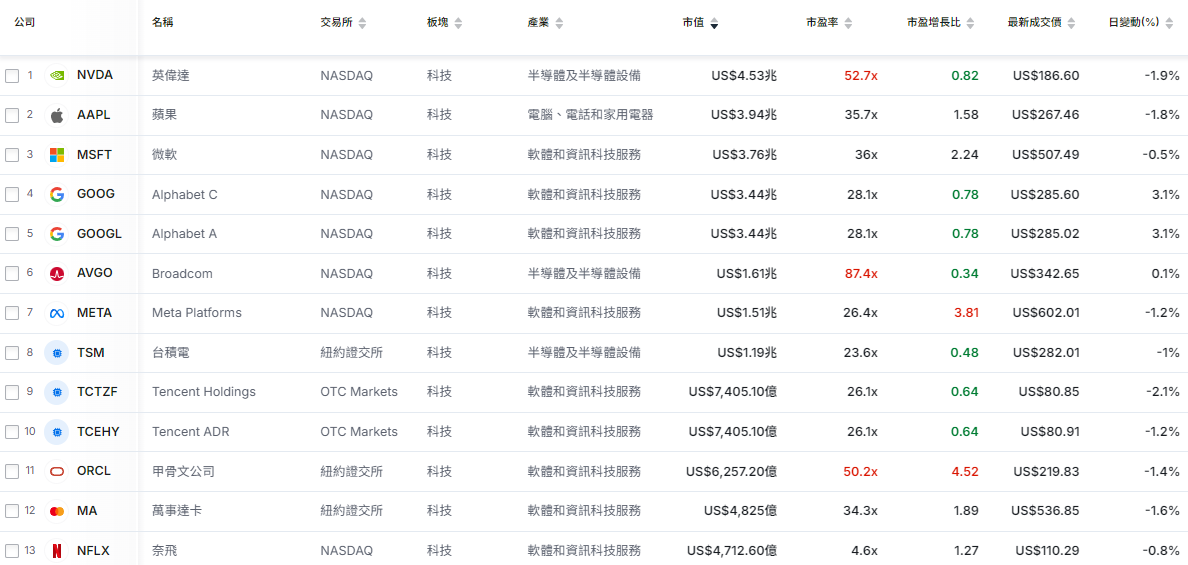Check the box beside NFLX
The width and height of the screenshot is (1188, 565).
pyautogui.click(x=12, y=551)
